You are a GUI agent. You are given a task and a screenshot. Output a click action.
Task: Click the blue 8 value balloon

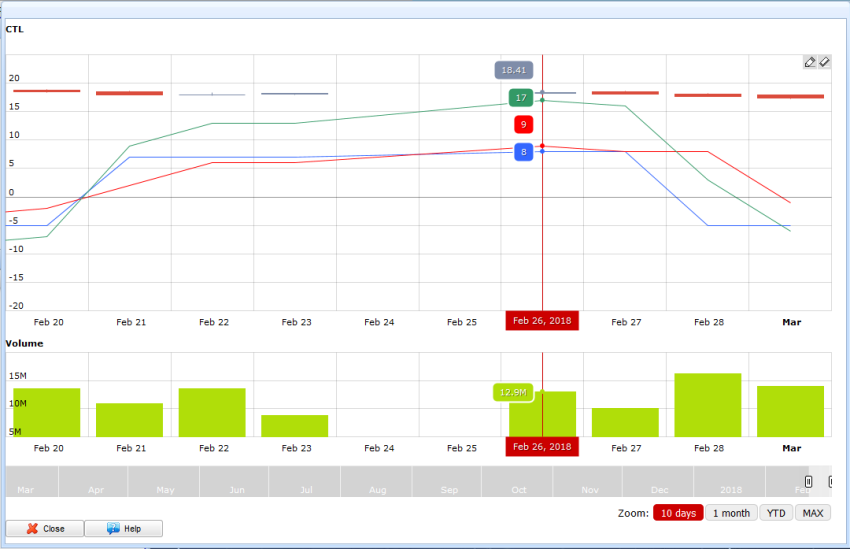click(523, 153)
